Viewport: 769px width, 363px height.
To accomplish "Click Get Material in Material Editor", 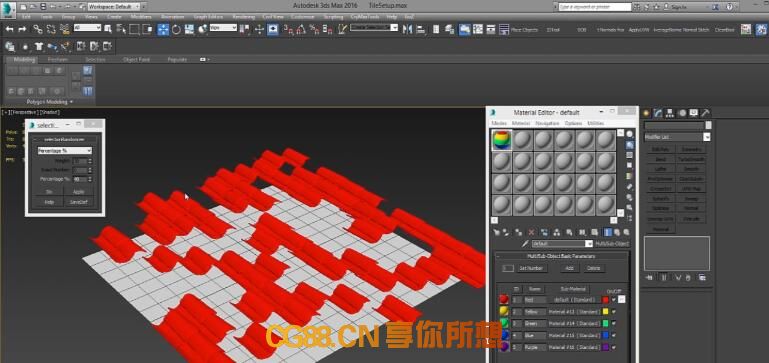I will [496, 233].
